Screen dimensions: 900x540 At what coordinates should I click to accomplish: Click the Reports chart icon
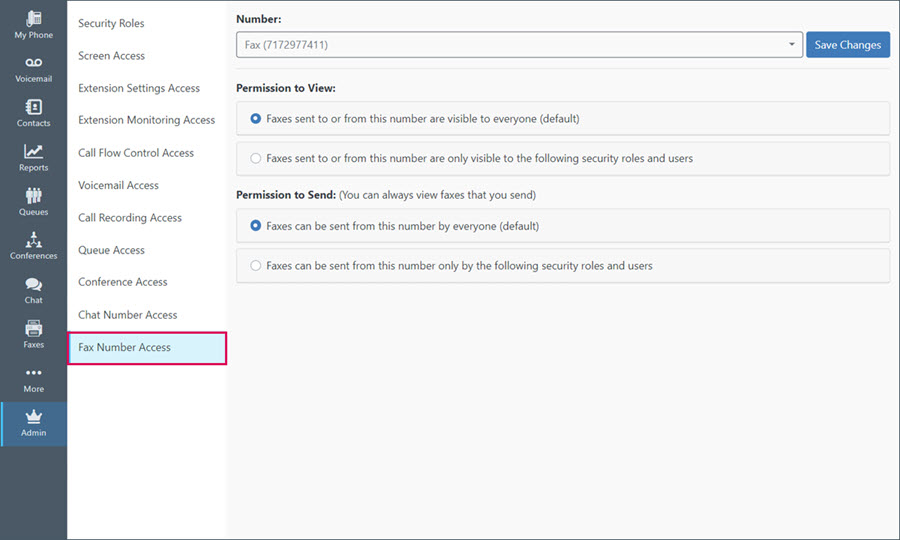33,151
